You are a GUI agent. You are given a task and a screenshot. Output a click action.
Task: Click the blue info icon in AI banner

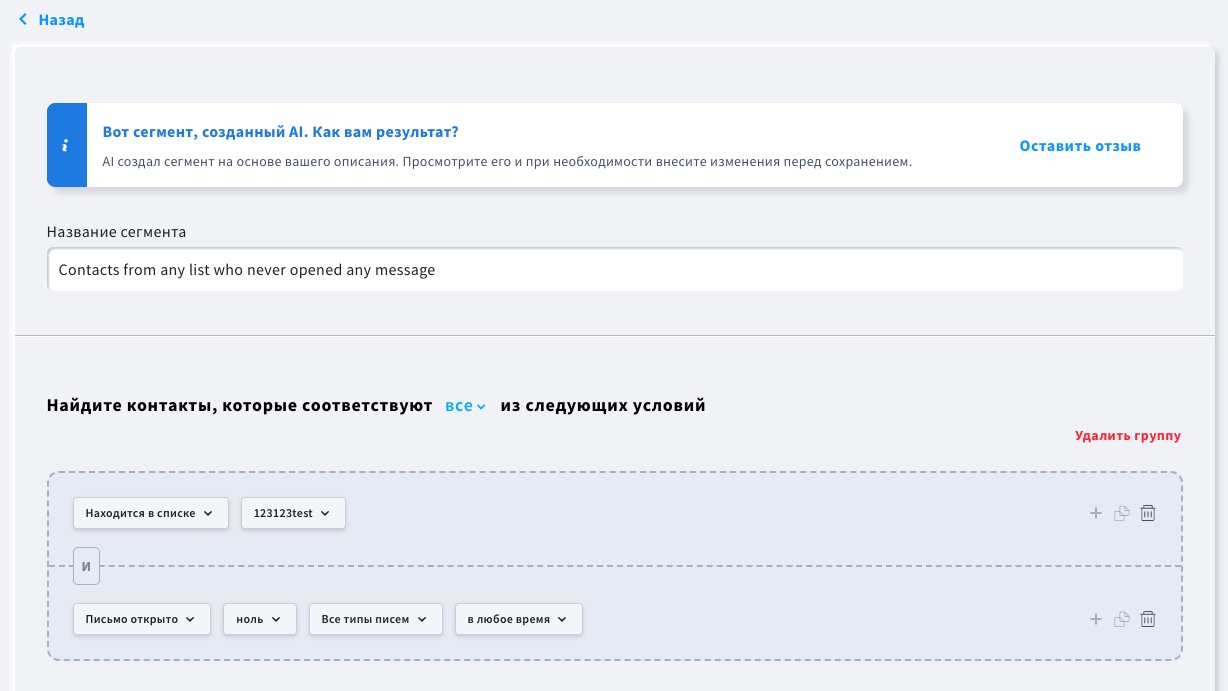click(66, 146)
